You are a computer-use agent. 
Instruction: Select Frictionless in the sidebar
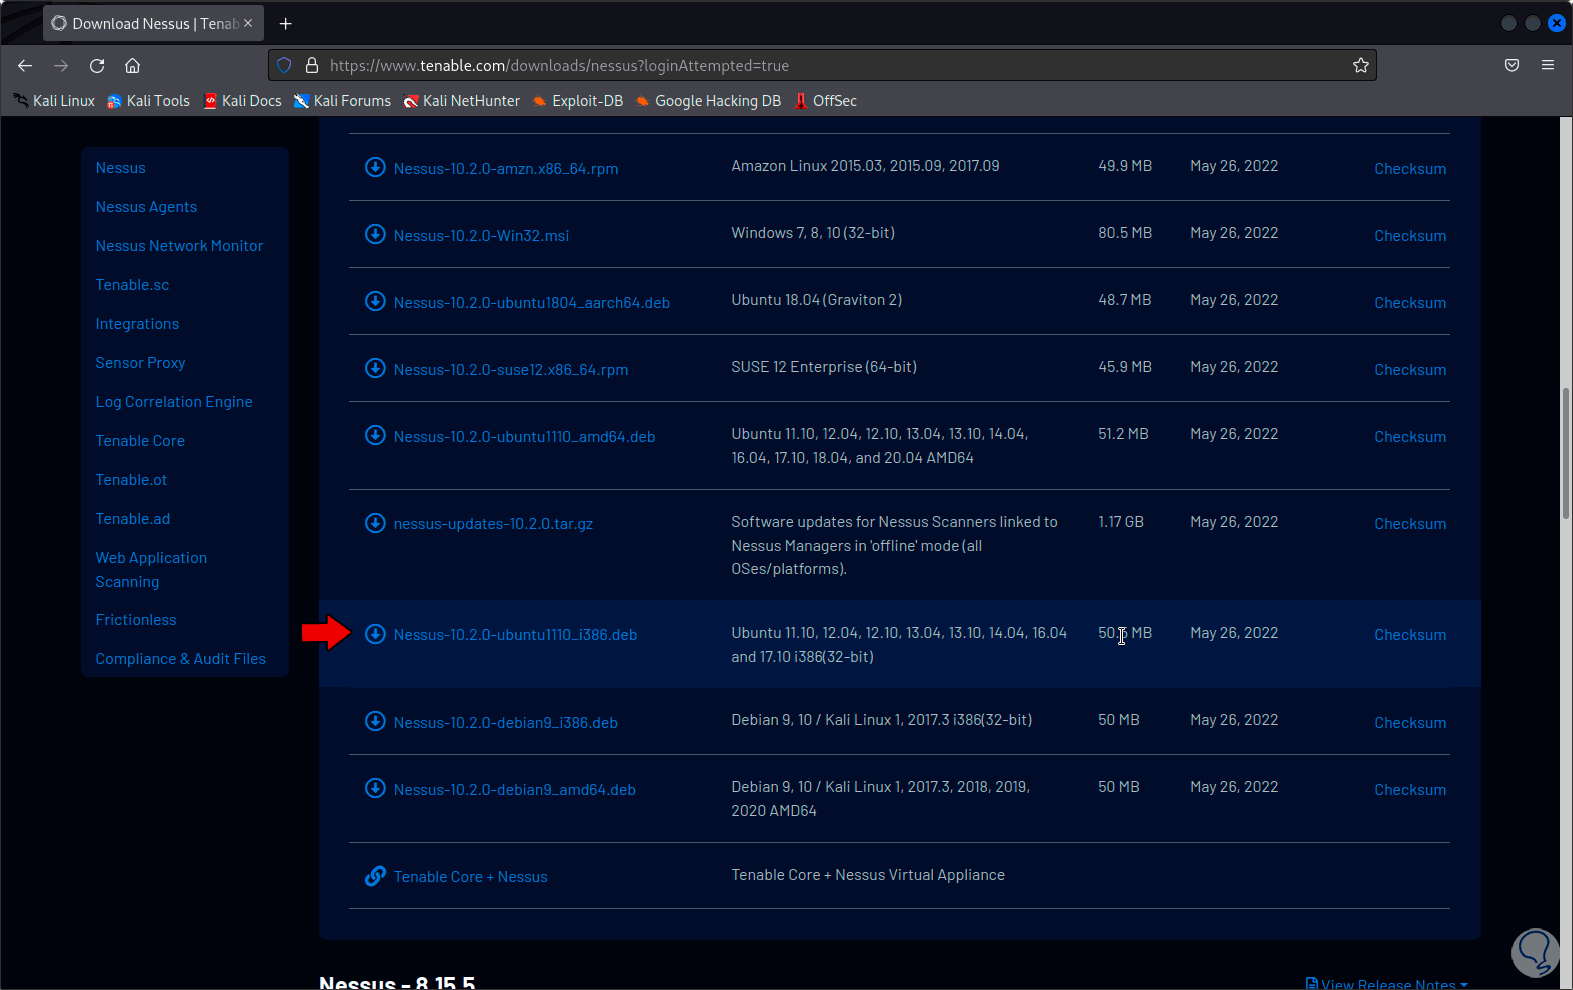136,620
